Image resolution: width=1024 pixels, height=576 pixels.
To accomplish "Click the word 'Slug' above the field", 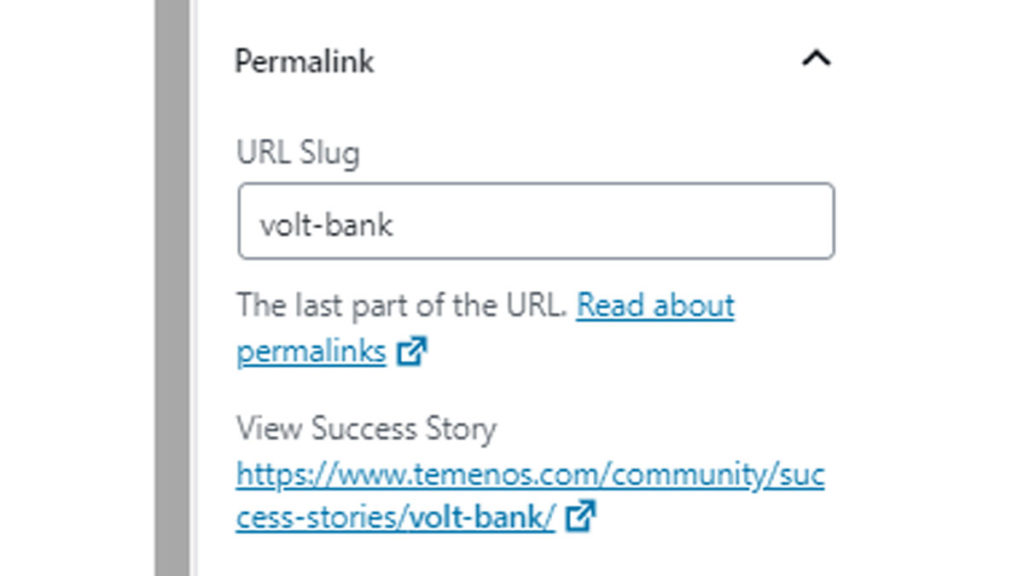I will tap(329, 153).
